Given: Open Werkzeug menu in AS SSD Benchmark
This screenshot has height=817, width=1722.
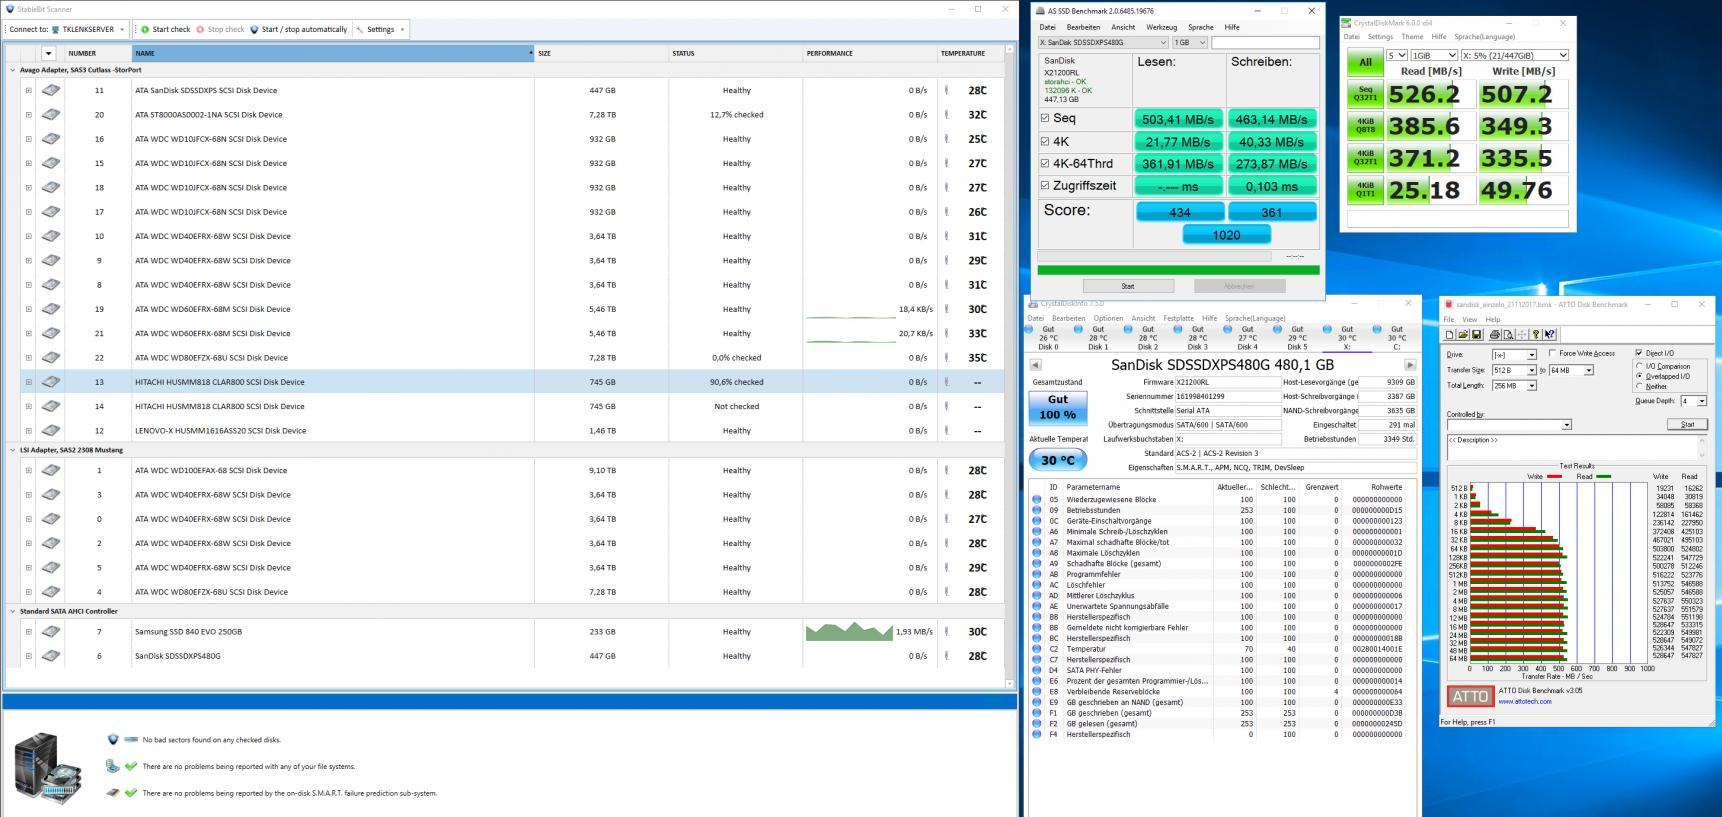Looking at the screenshot, I should tap(1161, 27).
